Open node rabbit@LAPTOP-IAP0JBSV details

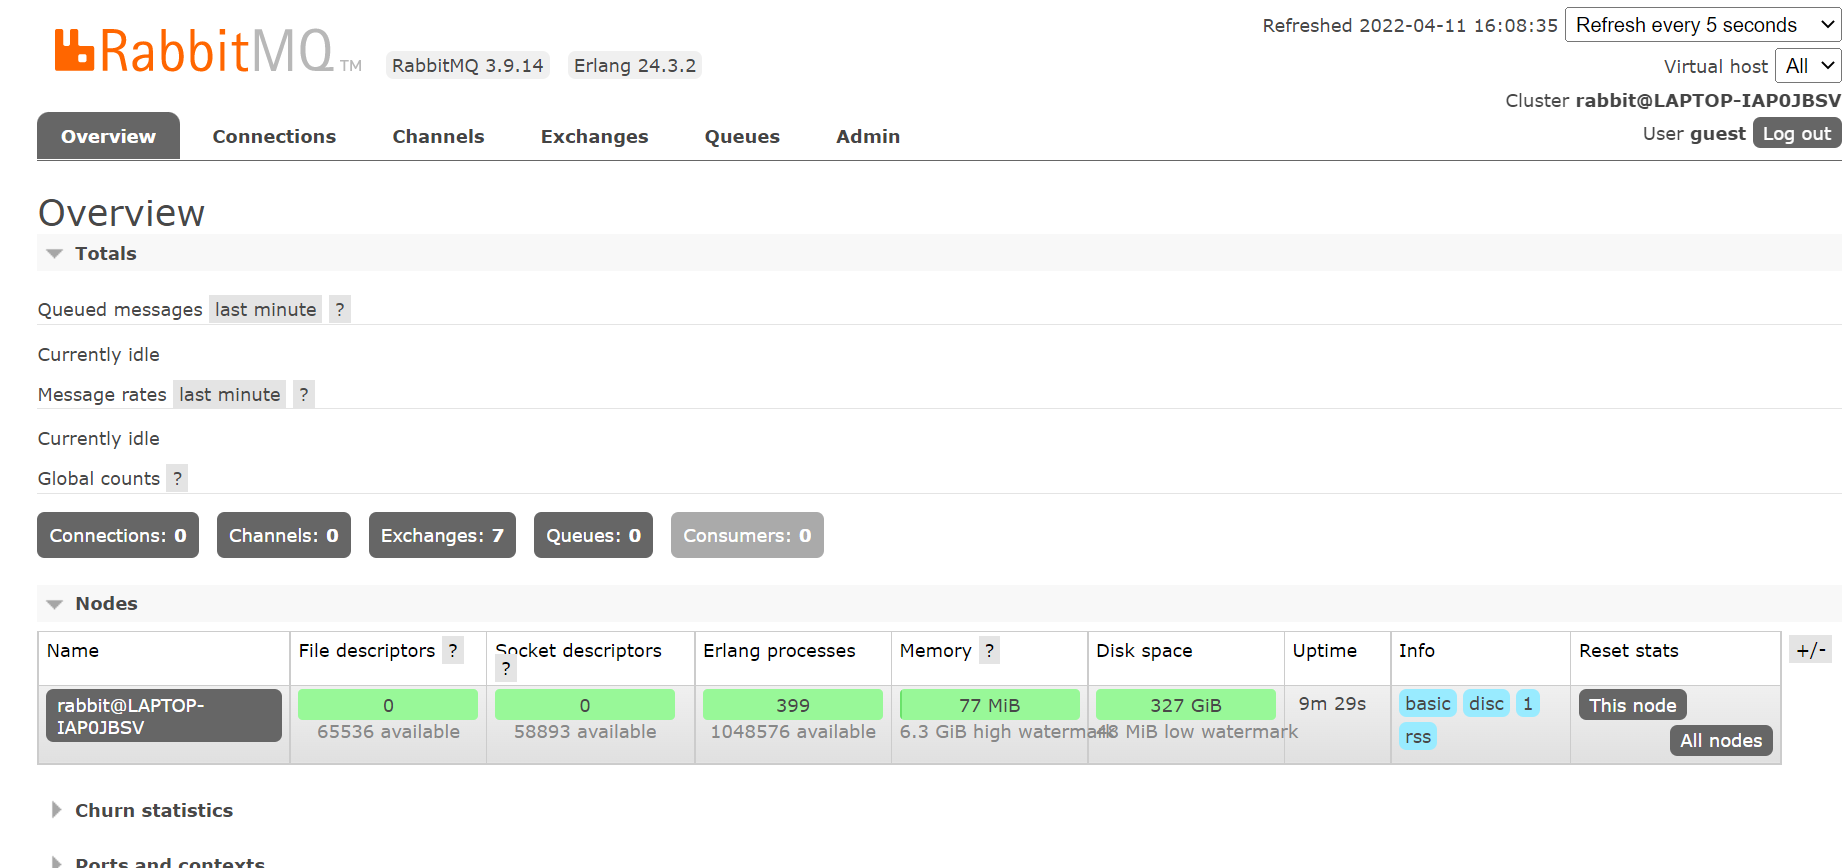164,716
